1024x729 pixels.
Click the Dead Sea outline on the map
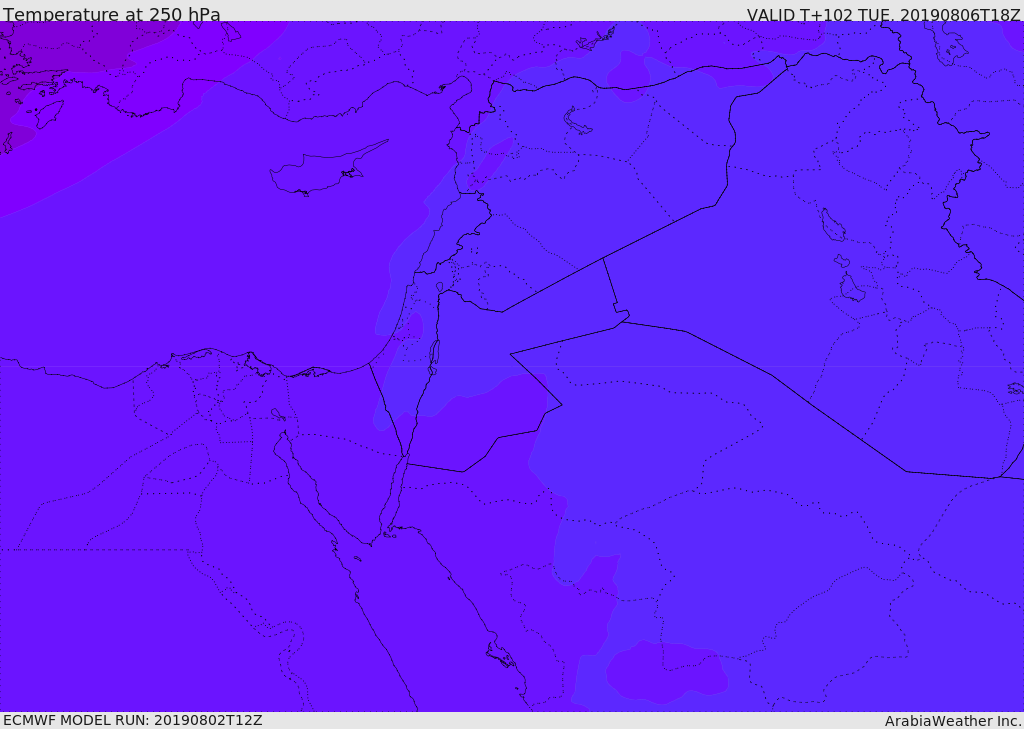[x=434, y=357]
